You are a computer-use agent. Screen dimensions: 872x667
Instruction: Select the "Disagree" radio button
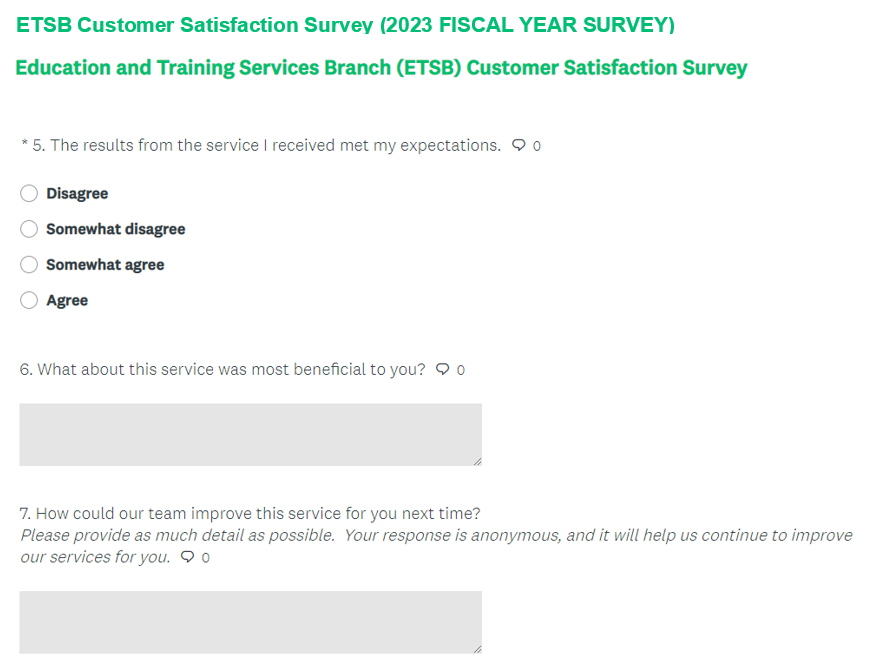29,193
